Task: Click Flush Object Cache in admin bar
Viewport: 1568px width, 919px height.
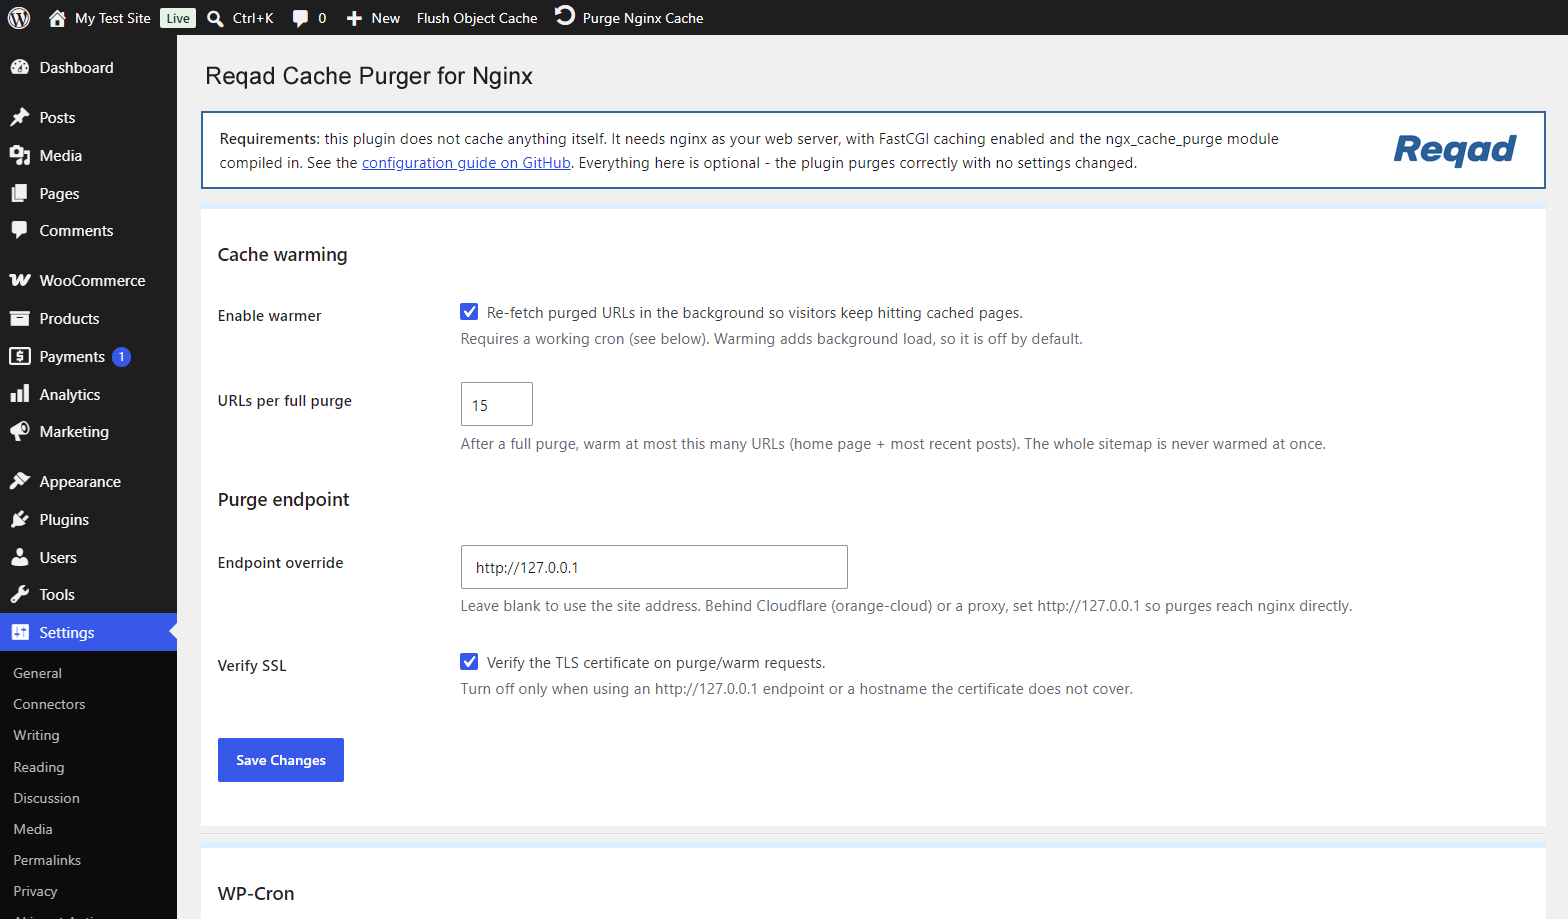Action: coord(477,18)
